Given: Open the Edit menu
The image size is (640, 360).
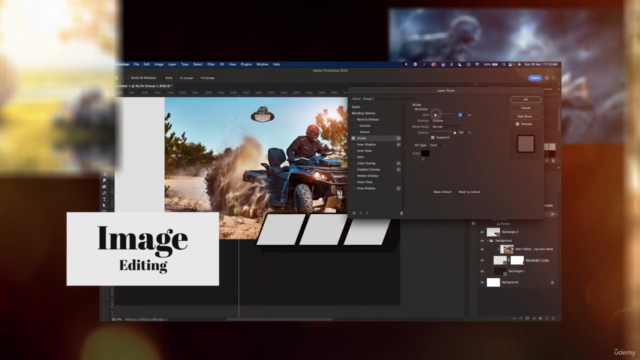Looking at the screenshot, I should tap(147, 64).
